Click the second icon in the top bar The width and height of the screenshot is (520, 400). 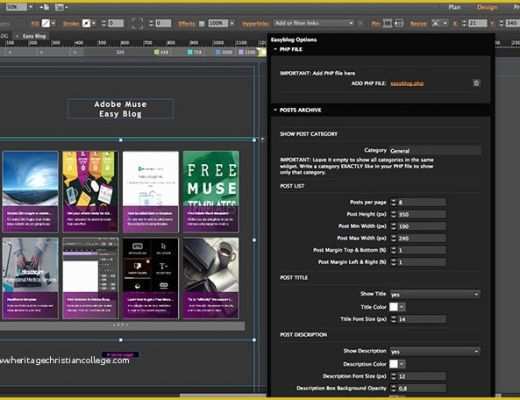coord(45,7)
